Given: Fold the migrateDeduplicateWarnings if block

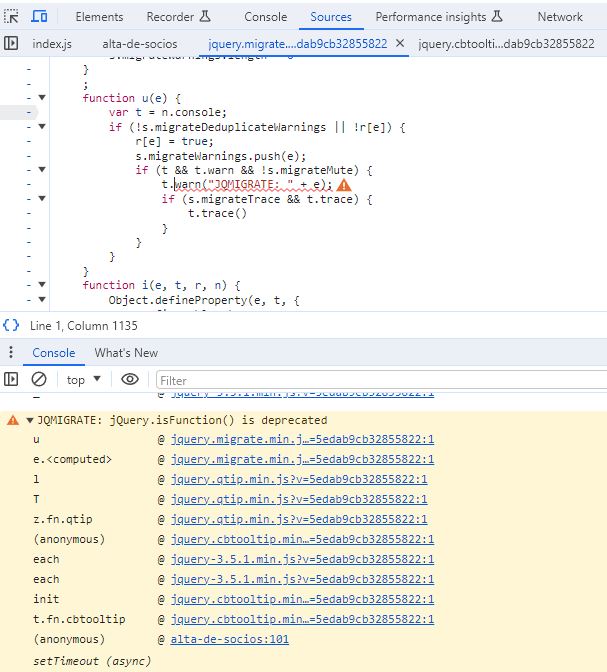Looking at the screenshot, I should (x=42, y=126).
